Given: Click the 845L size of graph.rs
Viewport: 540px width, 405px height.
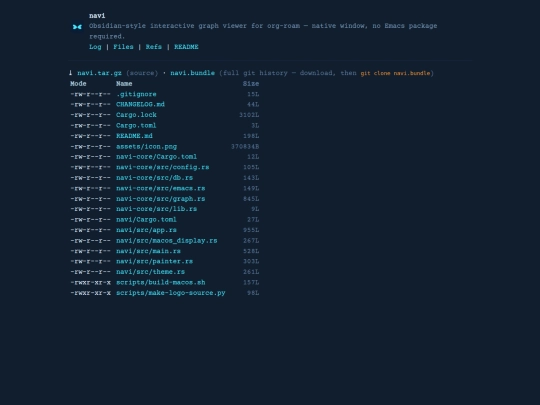Looking at the screenshot, I should 251,199.
